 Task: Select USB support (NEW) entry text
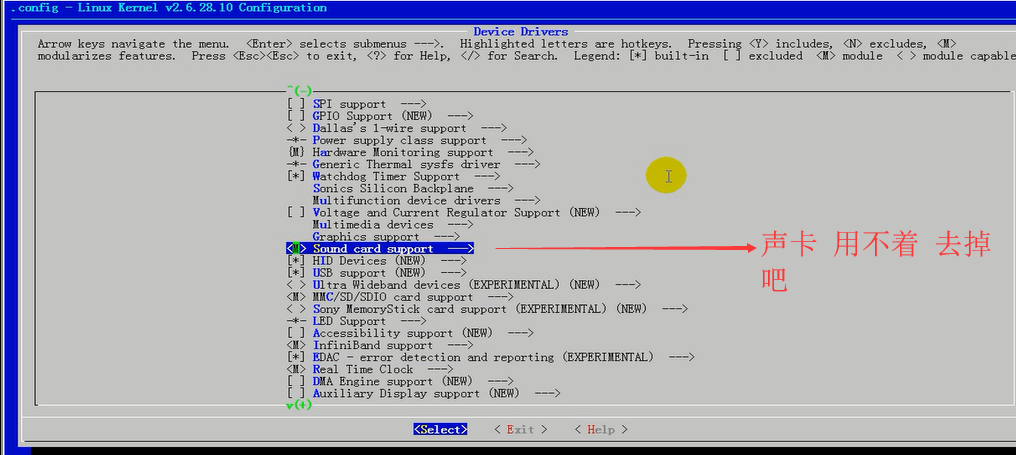369,273
